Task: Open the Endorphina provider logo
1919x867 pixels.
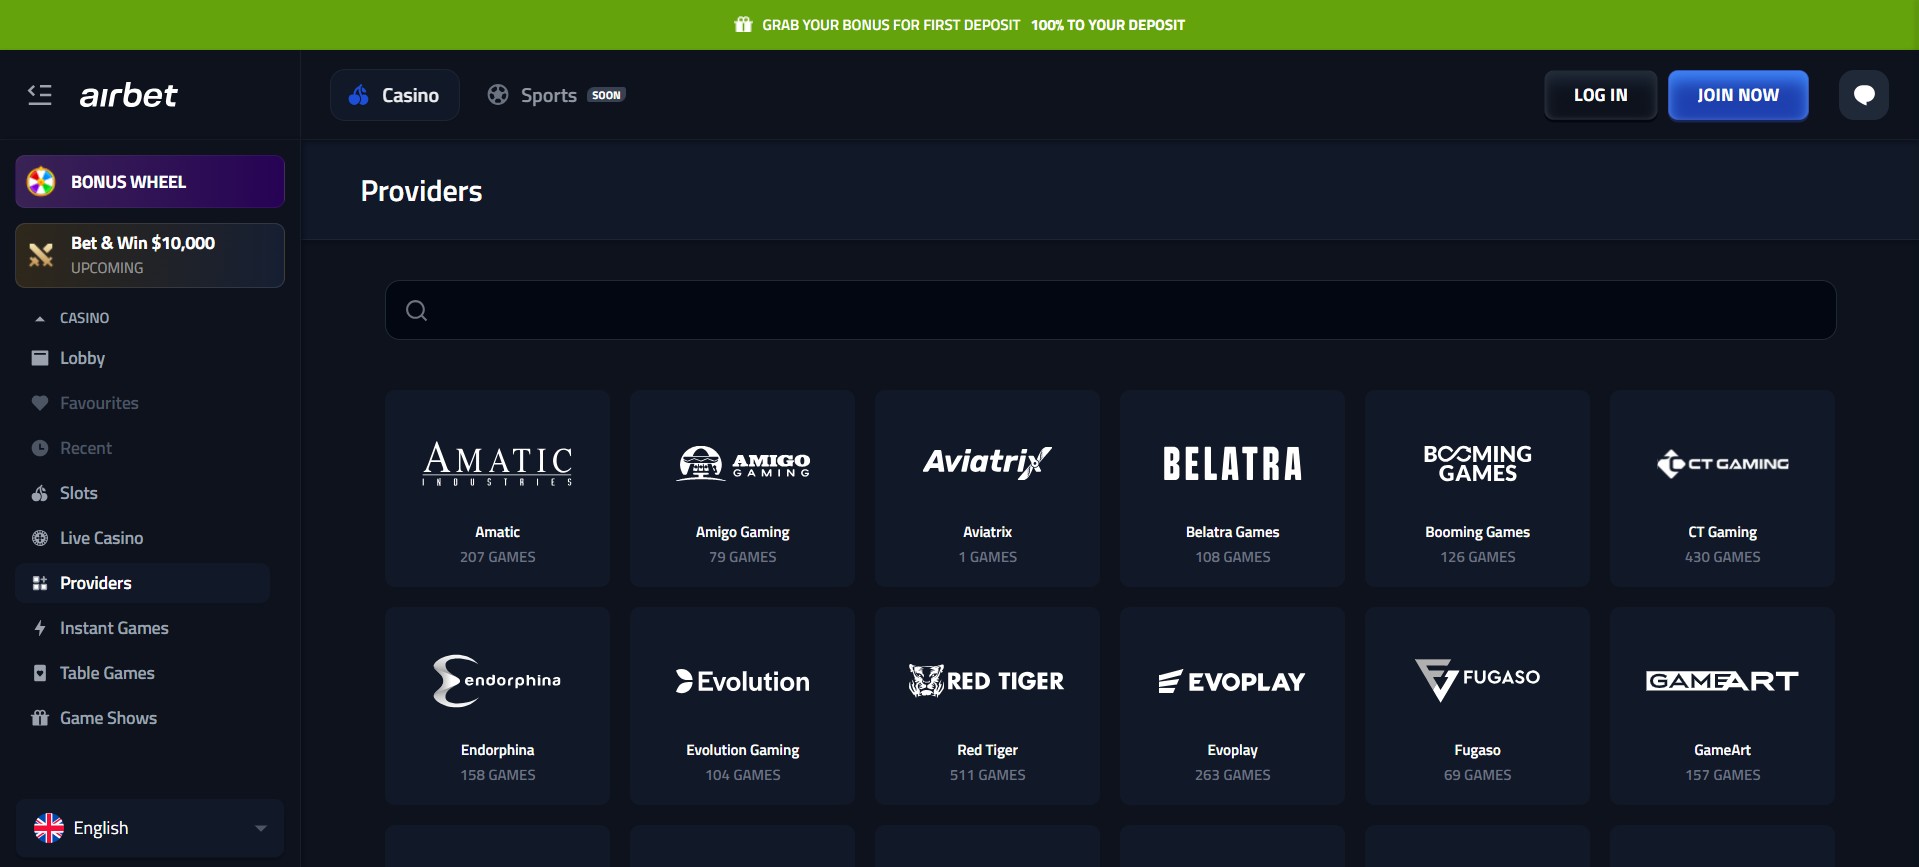Action: pyautogui.click(x=497, y=681)
